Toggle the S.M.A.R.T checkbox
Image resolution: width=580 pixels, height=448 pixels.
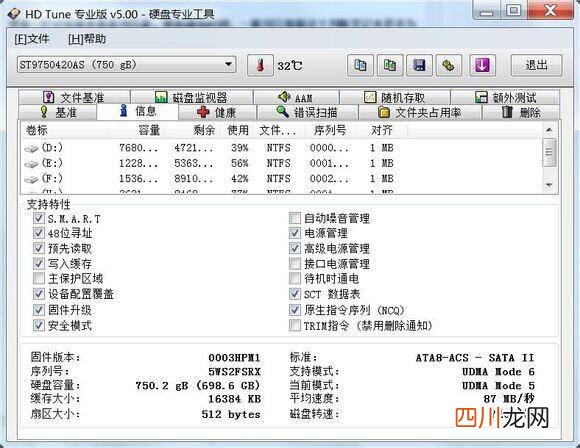[x=39, y=218]
